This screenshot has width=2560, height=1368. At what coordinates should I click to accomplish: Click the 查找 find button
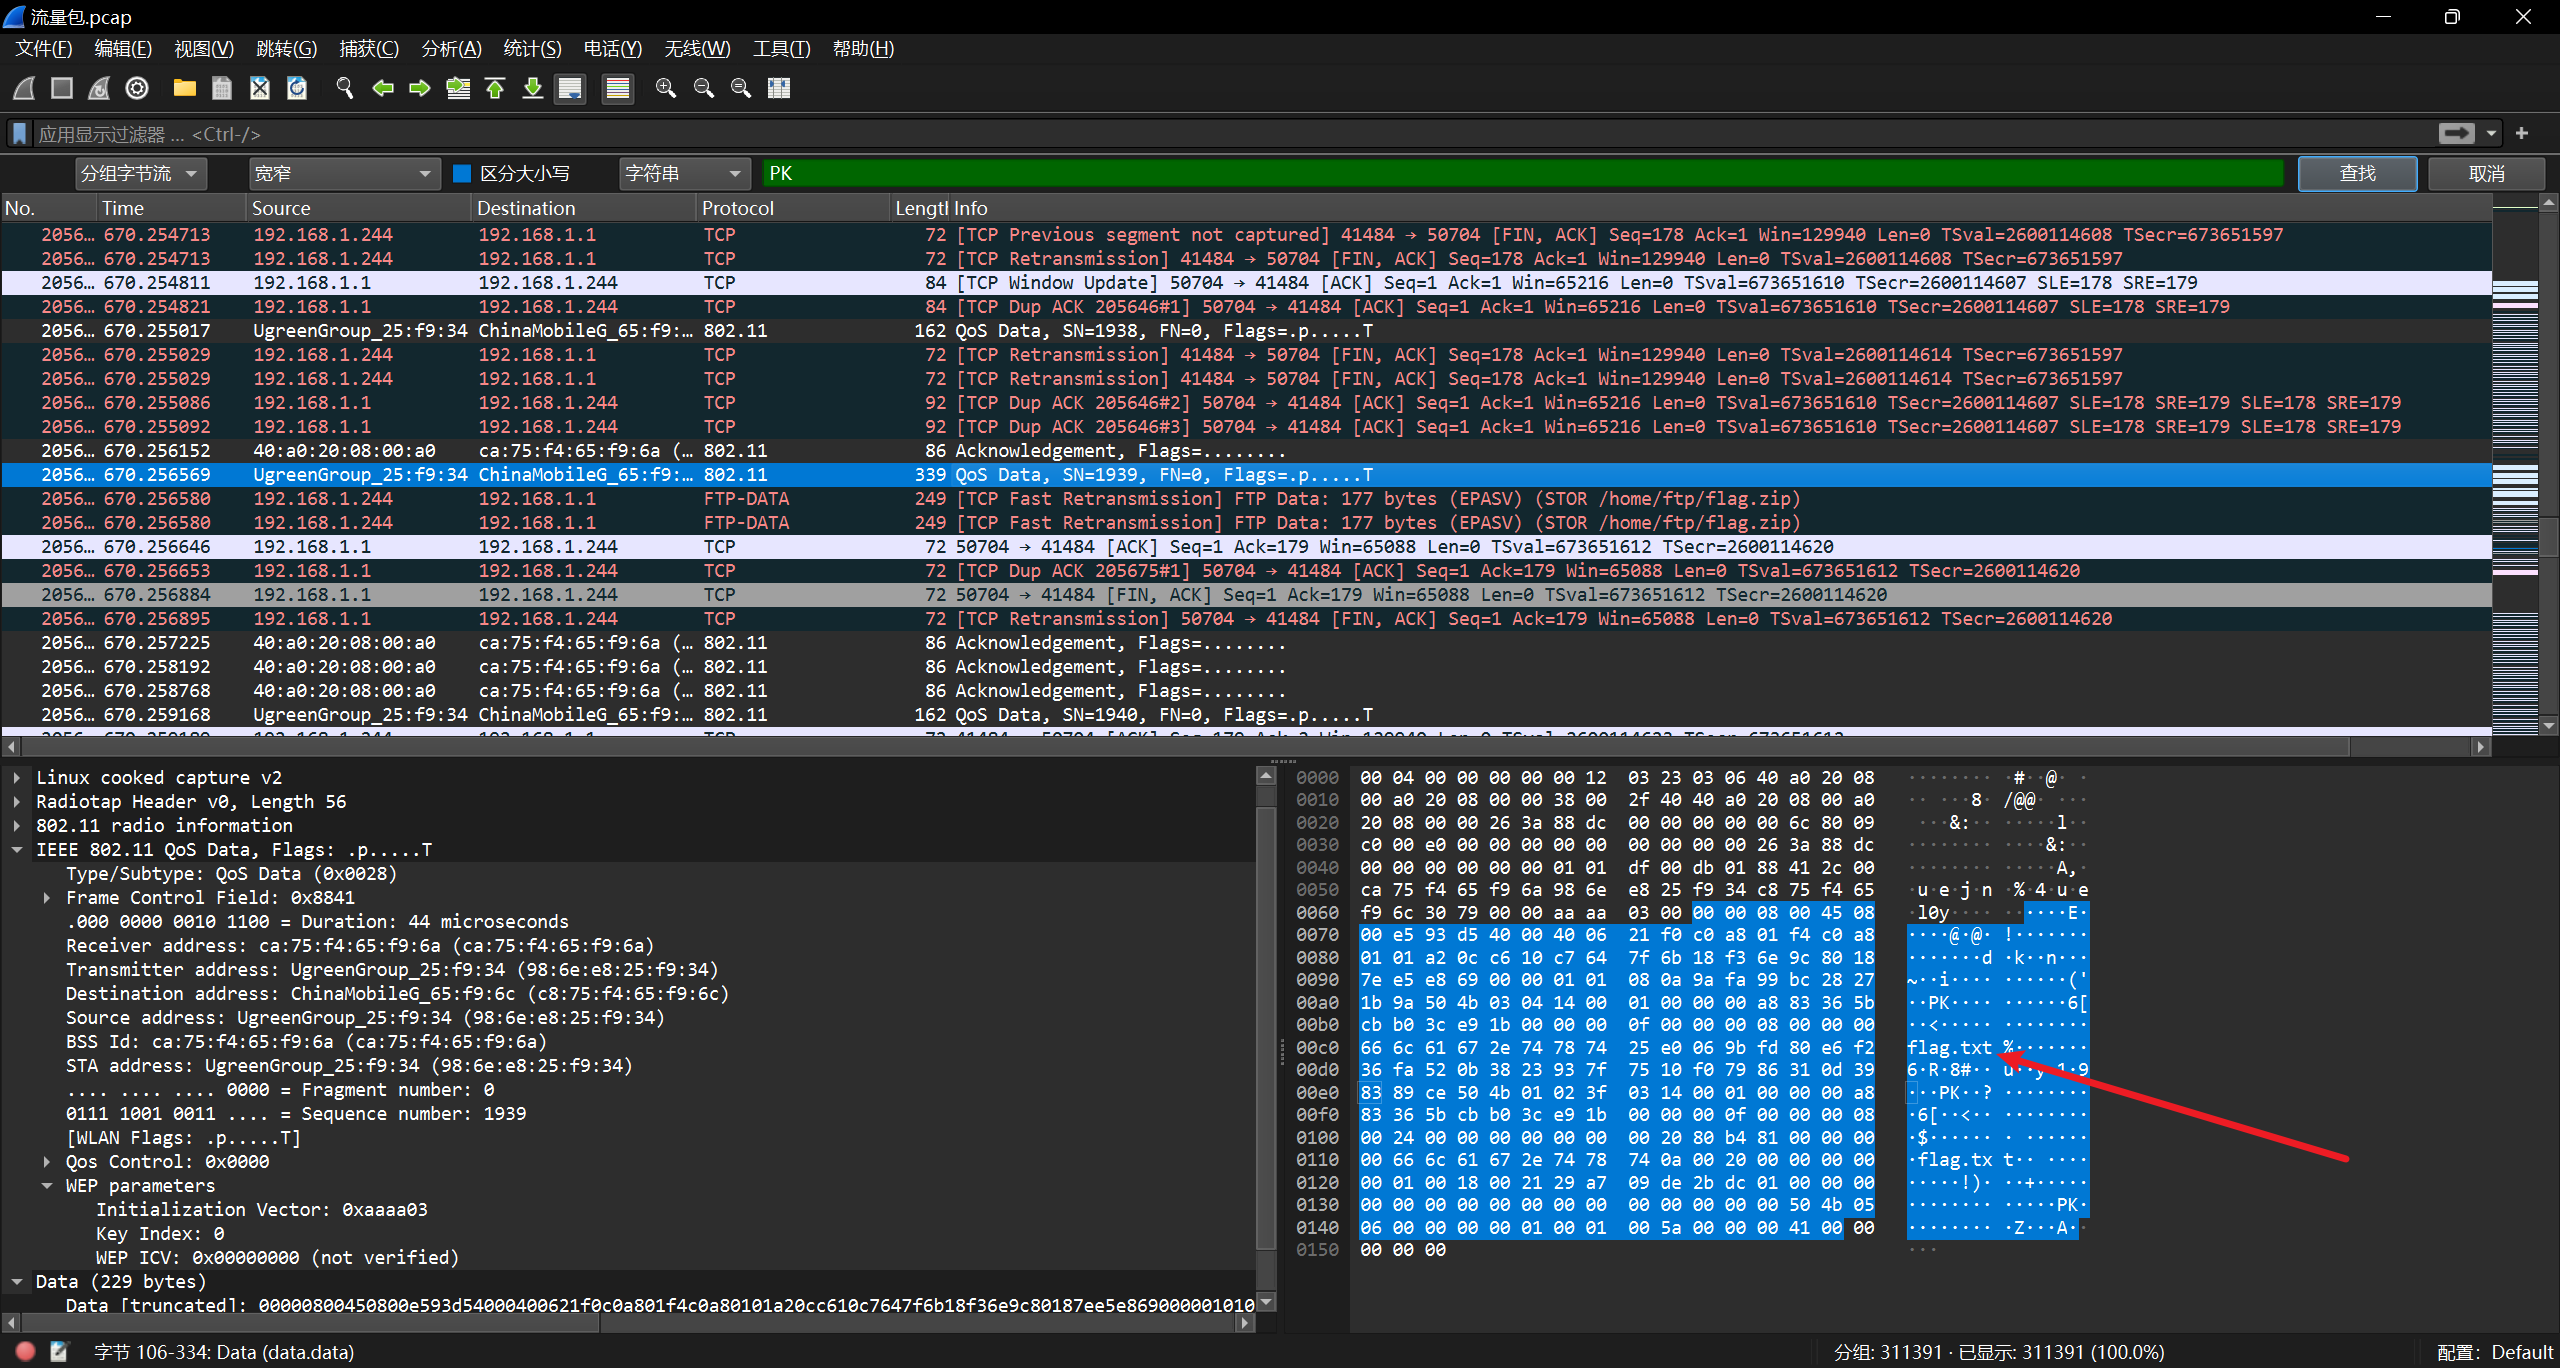(x=2356, y=174)
